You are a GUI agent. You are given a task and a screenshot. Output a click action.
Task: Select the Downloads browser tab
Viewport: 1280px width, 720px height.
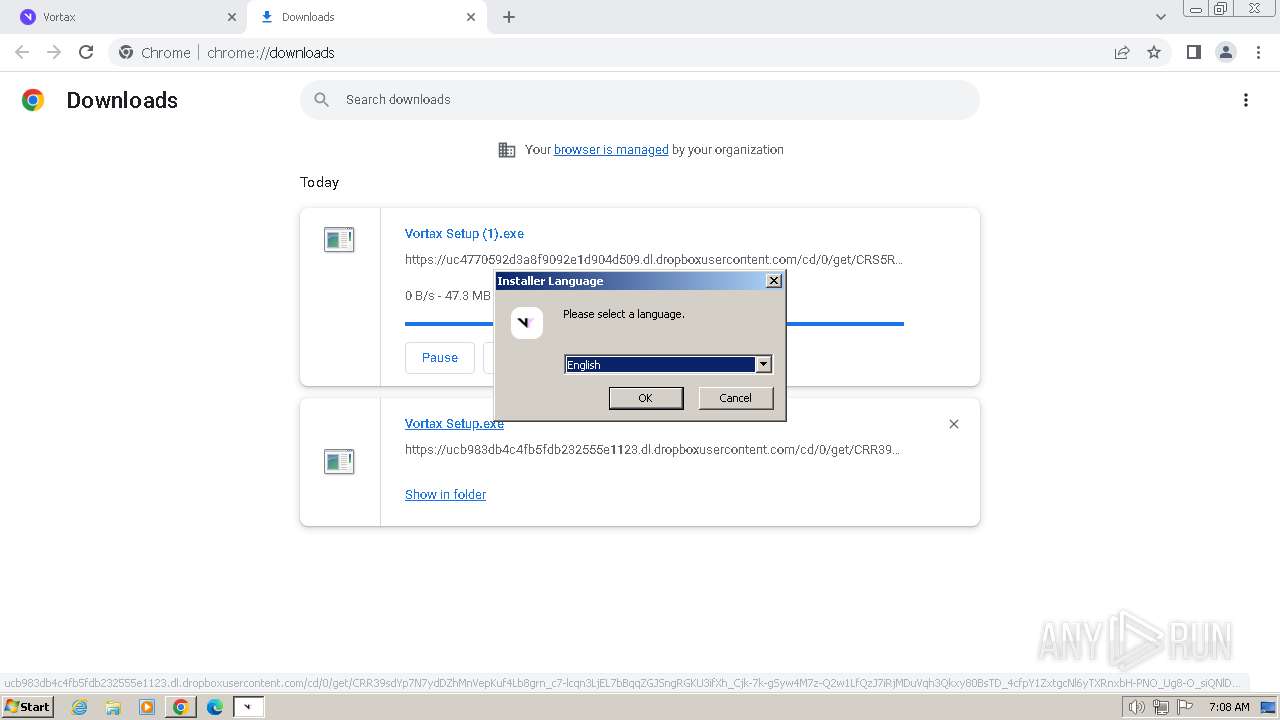pos(365,17)
